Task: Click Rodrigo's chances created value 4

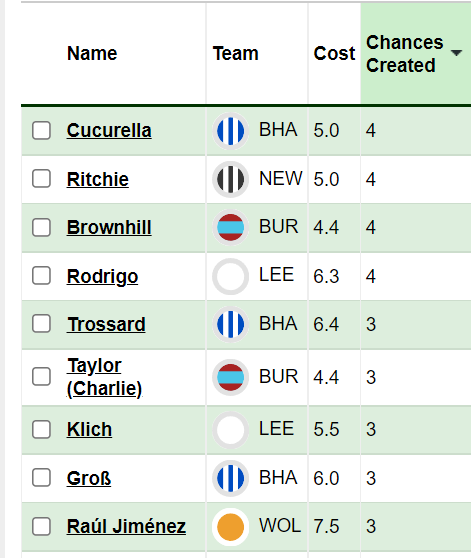Action: [x=371, y=276]
